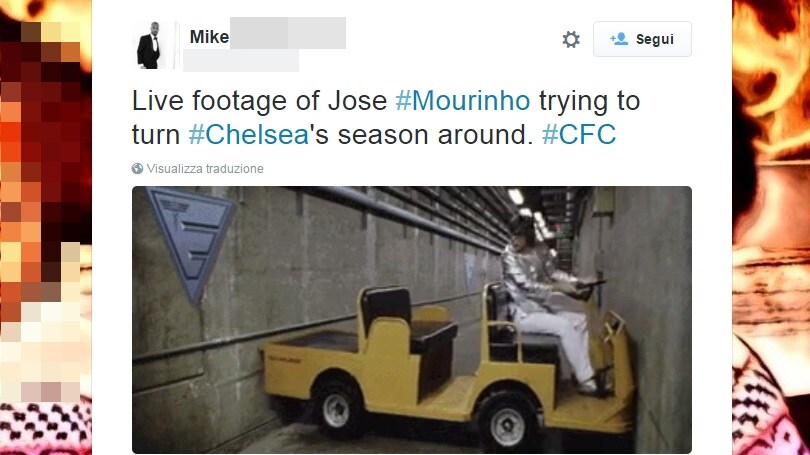810x455 pixels.
Task: Open the #CFC hashtag
Action: (579, 135)
